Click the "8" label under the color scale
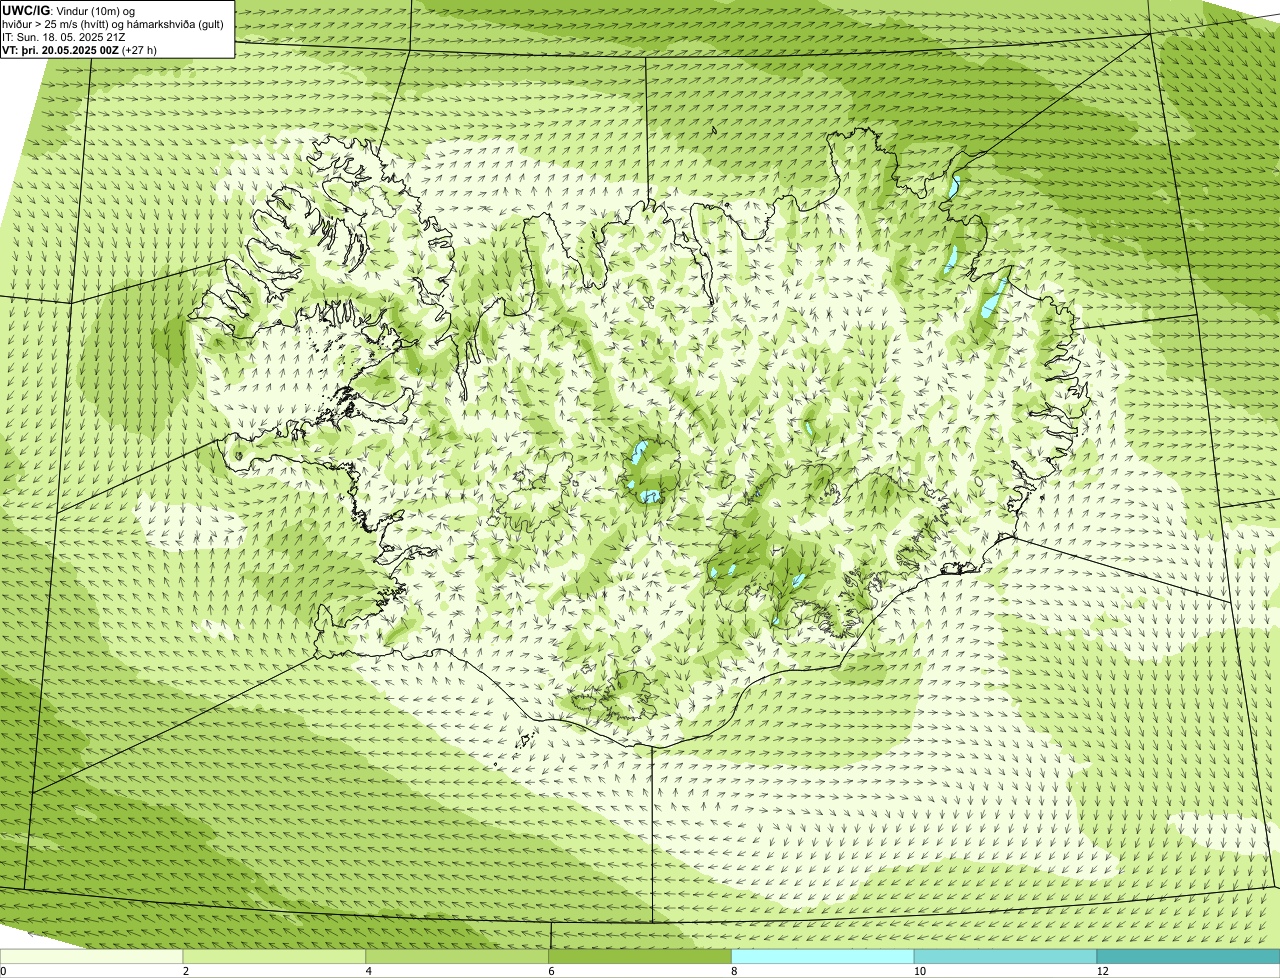Viewport: 1280px width, 978px height. coord(734,971)
